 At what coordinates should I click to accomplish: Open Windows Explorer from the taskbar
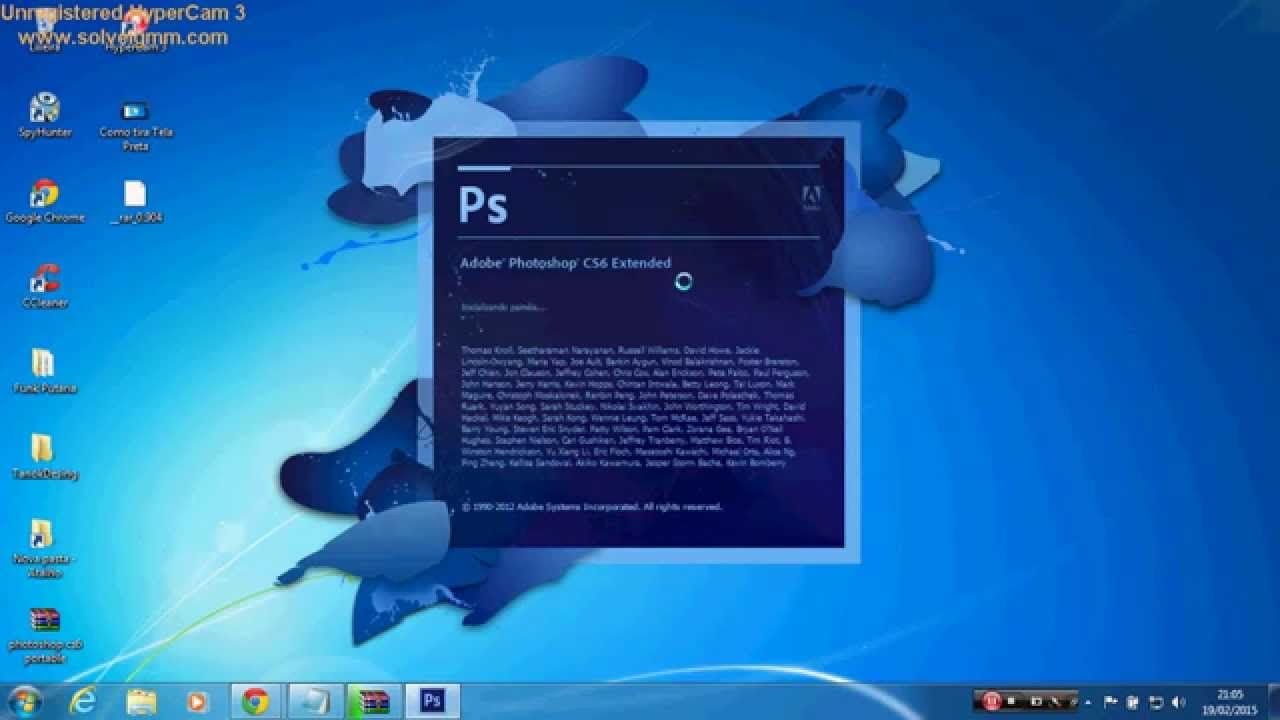pos(141,701)
